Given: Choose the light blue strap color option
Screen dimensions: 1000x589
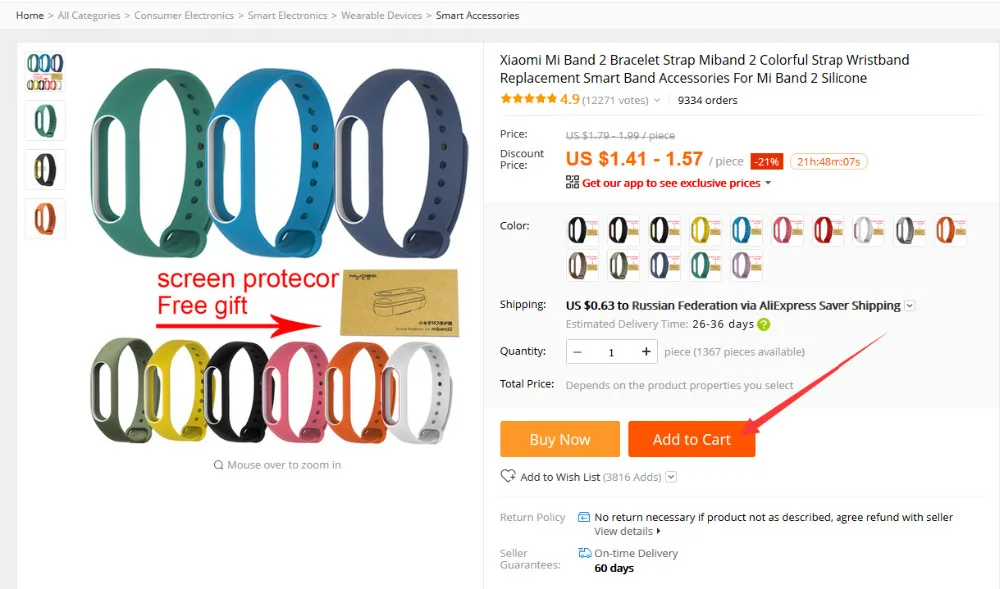Looking at the screenshot, I should pyautogui.click(x=746, y=230).
